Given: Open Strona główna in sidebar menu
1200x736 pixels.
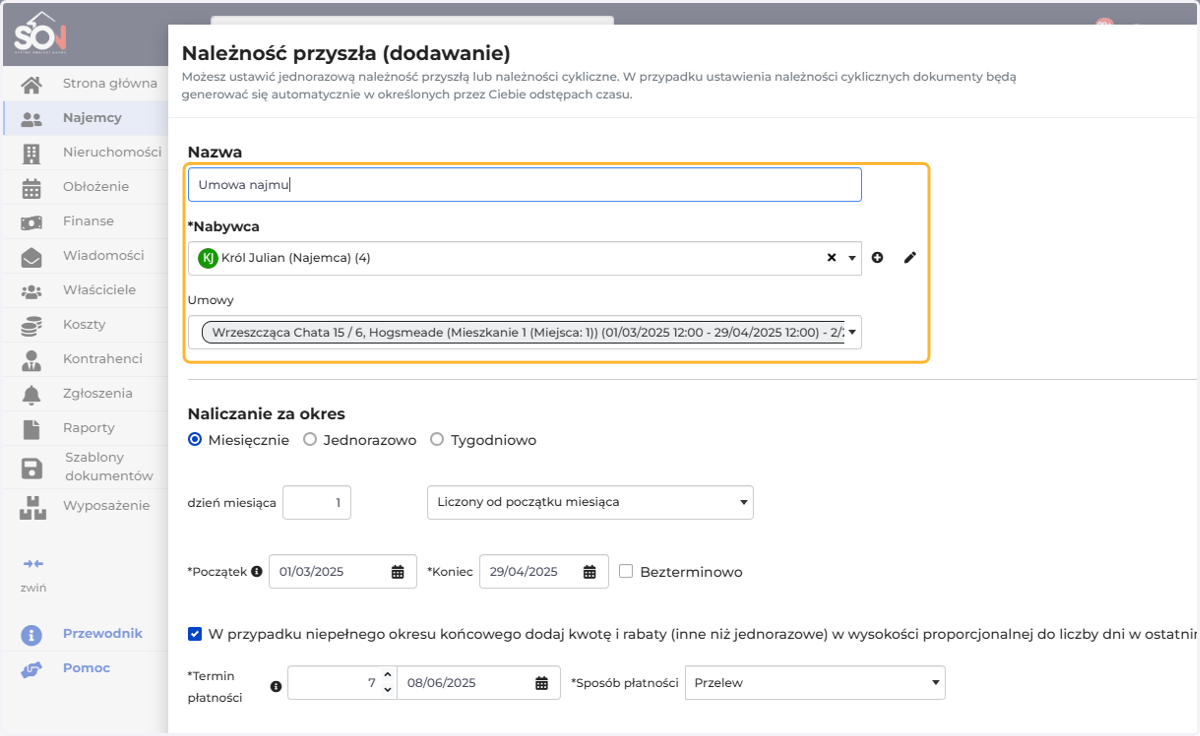Looking at the screenshot, I should (110, 84).
